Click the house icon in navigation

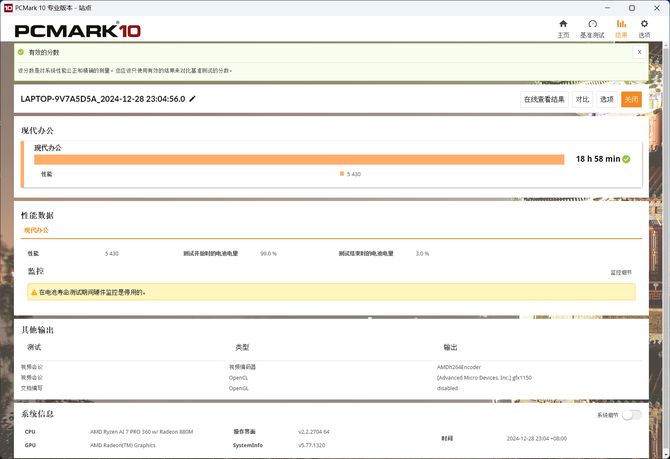(x=563, y=24)
